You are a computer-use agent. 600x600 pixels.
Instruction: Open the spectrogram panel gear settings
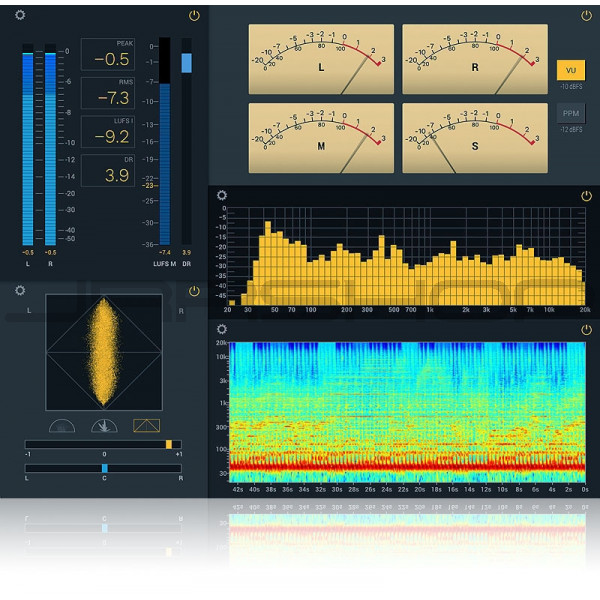coord(222,328)
